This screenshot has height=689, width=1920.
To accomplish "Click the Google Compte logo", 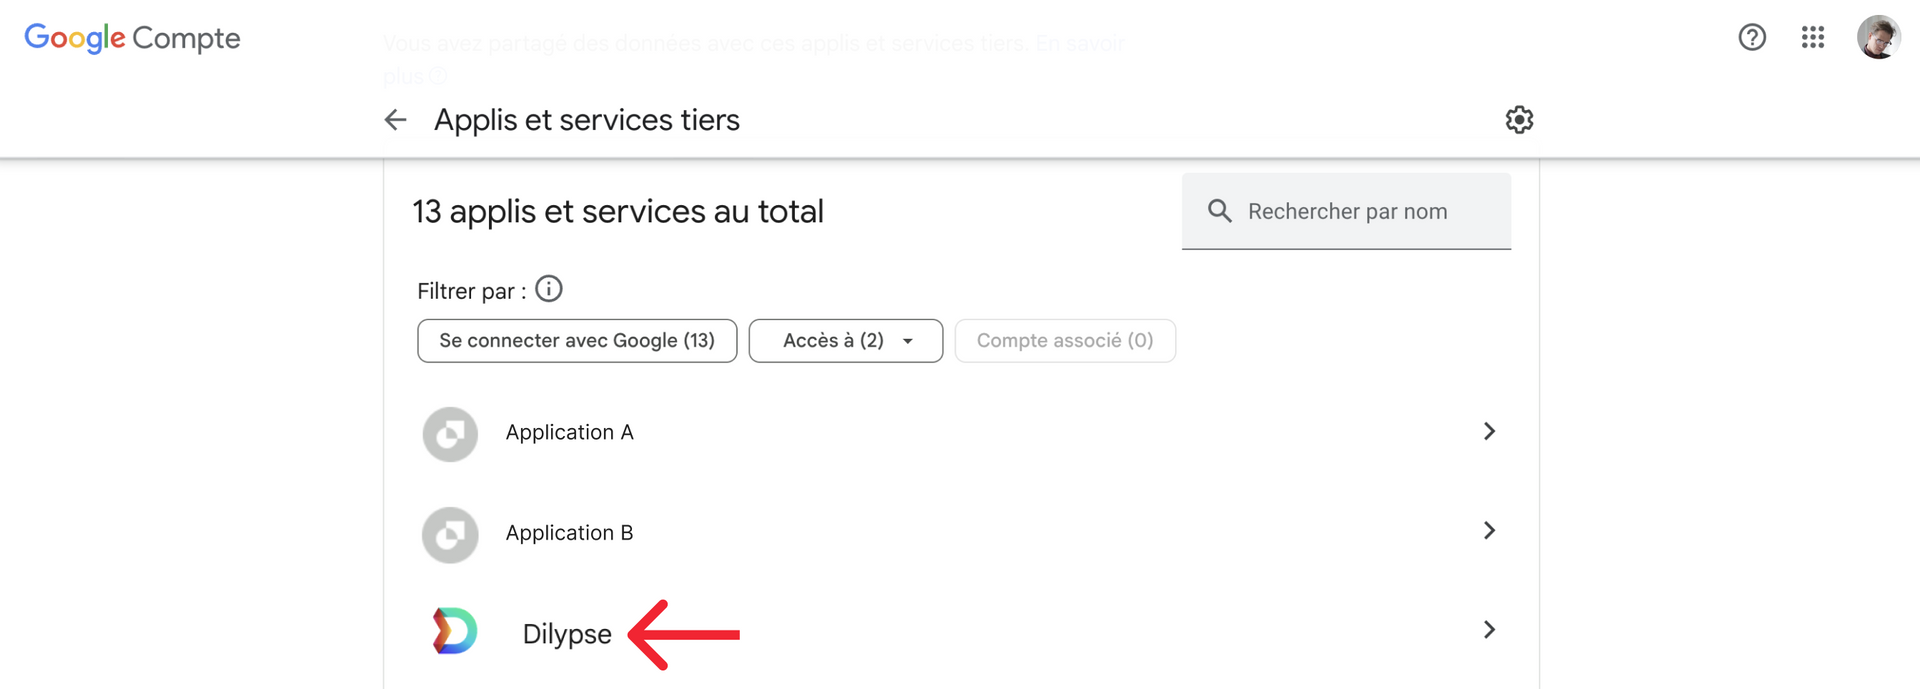I will 132,38.
